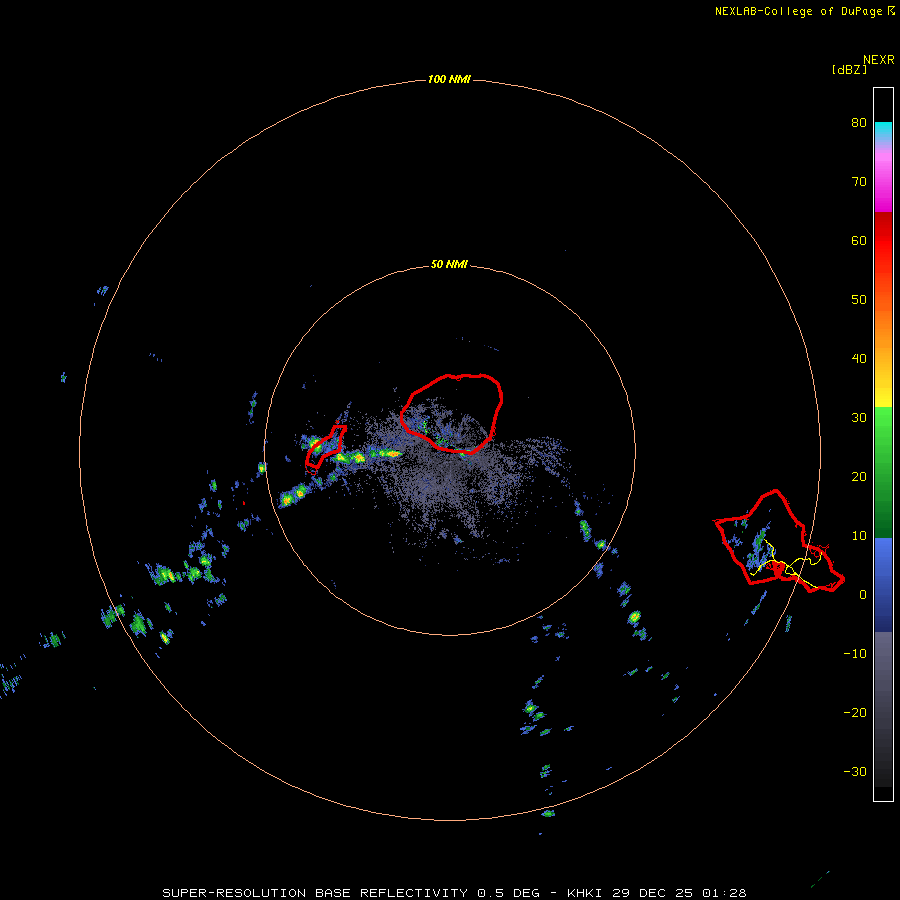Image resolution: width=900 pixels, height=900 pixels.
Task: Click the 80 value on the dBZ scale
Action: click(859, 122)
